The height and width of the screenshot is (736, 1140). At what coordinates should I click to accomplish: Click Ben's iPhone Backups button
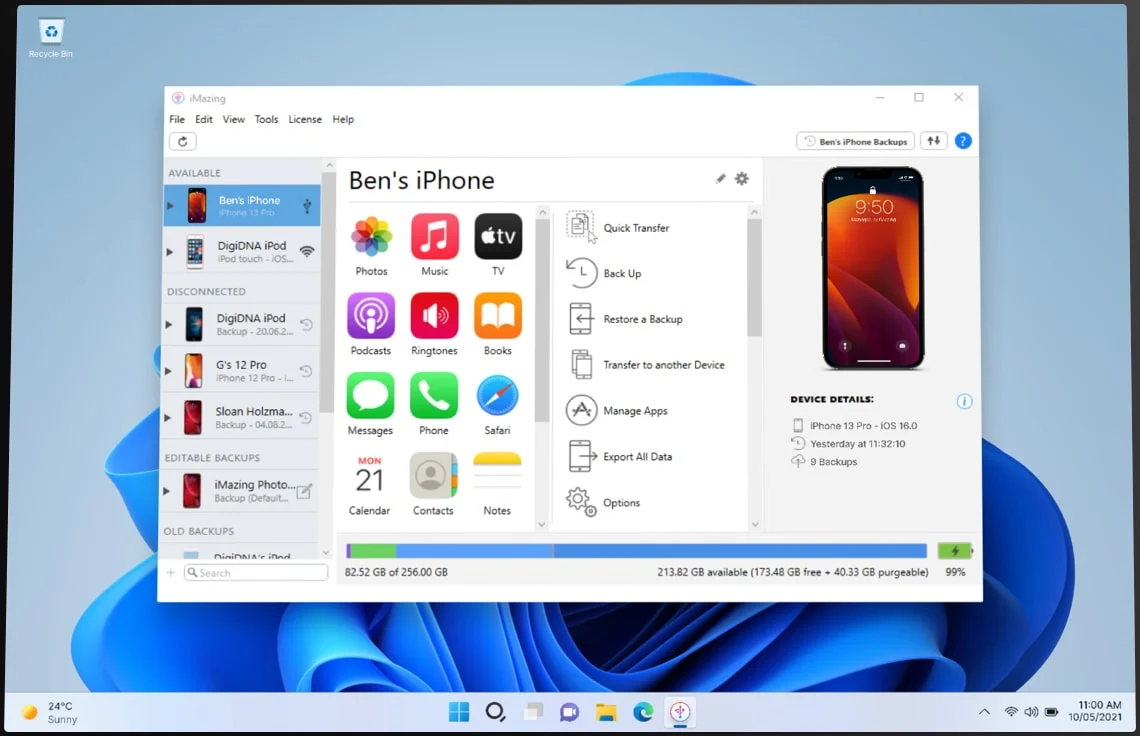(x=856, y=141)
